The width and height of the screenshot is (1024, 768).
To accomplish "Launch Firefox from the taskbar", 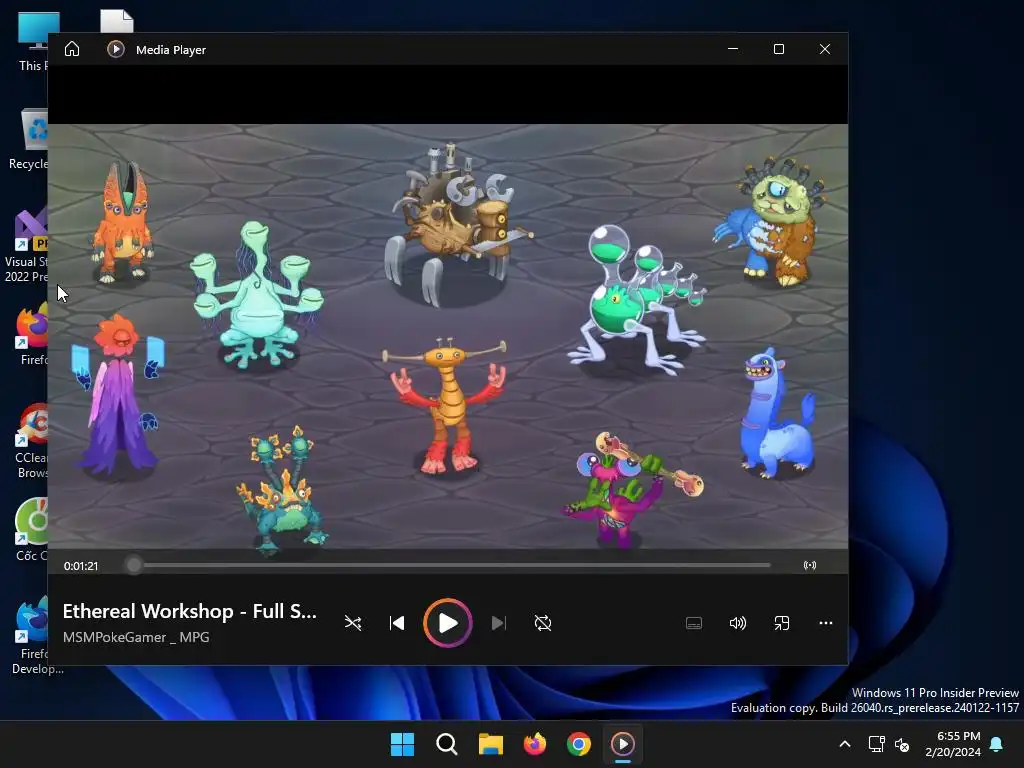I will click(535, 744).
